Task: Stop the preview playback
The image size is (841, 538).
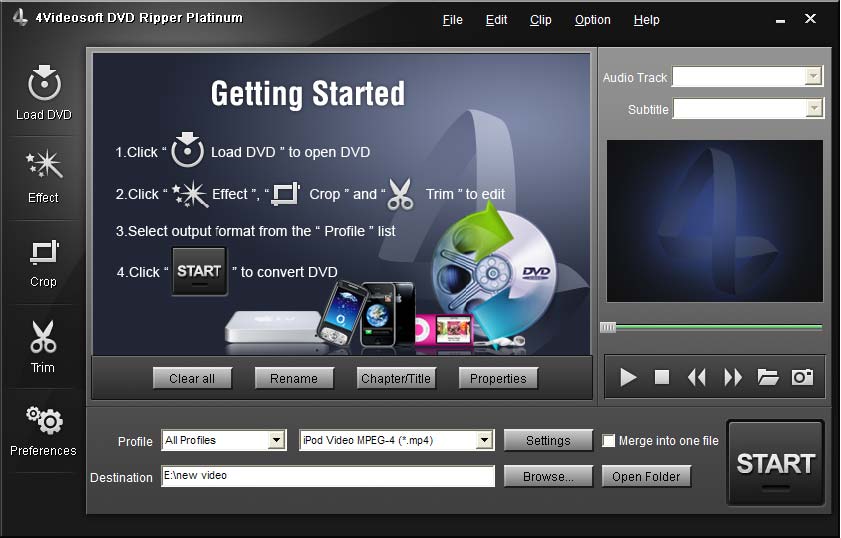Action: 662,377
